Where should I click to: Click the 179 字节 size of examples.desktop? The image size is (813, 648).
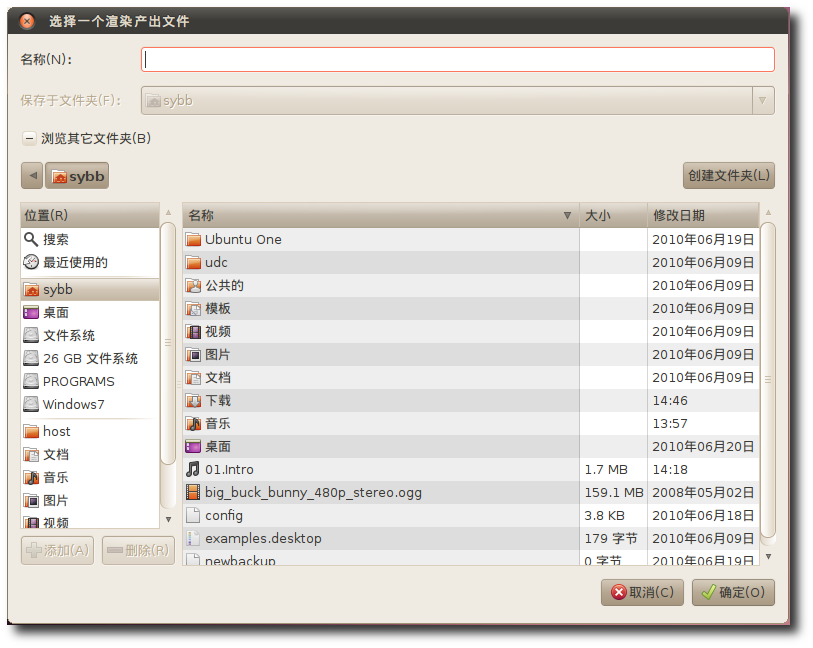[611, 539]
